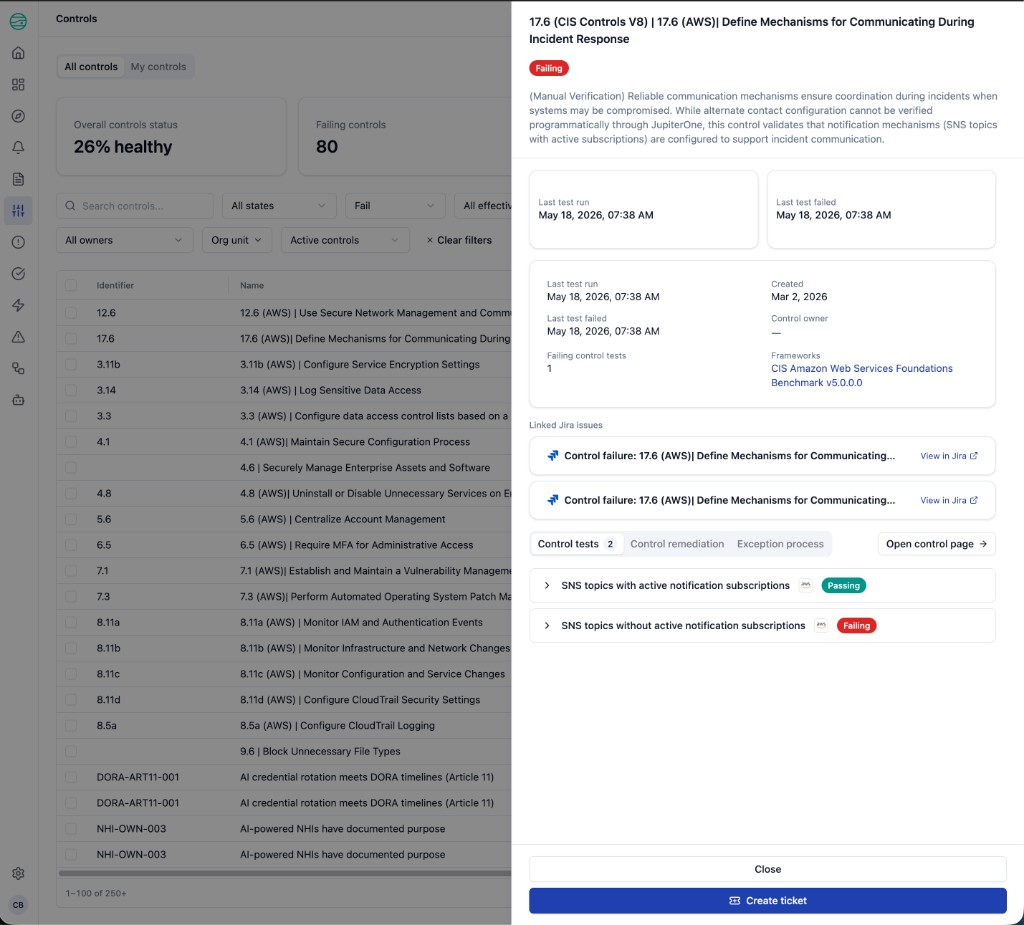The height and width of the screenshot is (925, 1024).
Task: Open the settings gear in the sidebar
Action: coord(18,873)
